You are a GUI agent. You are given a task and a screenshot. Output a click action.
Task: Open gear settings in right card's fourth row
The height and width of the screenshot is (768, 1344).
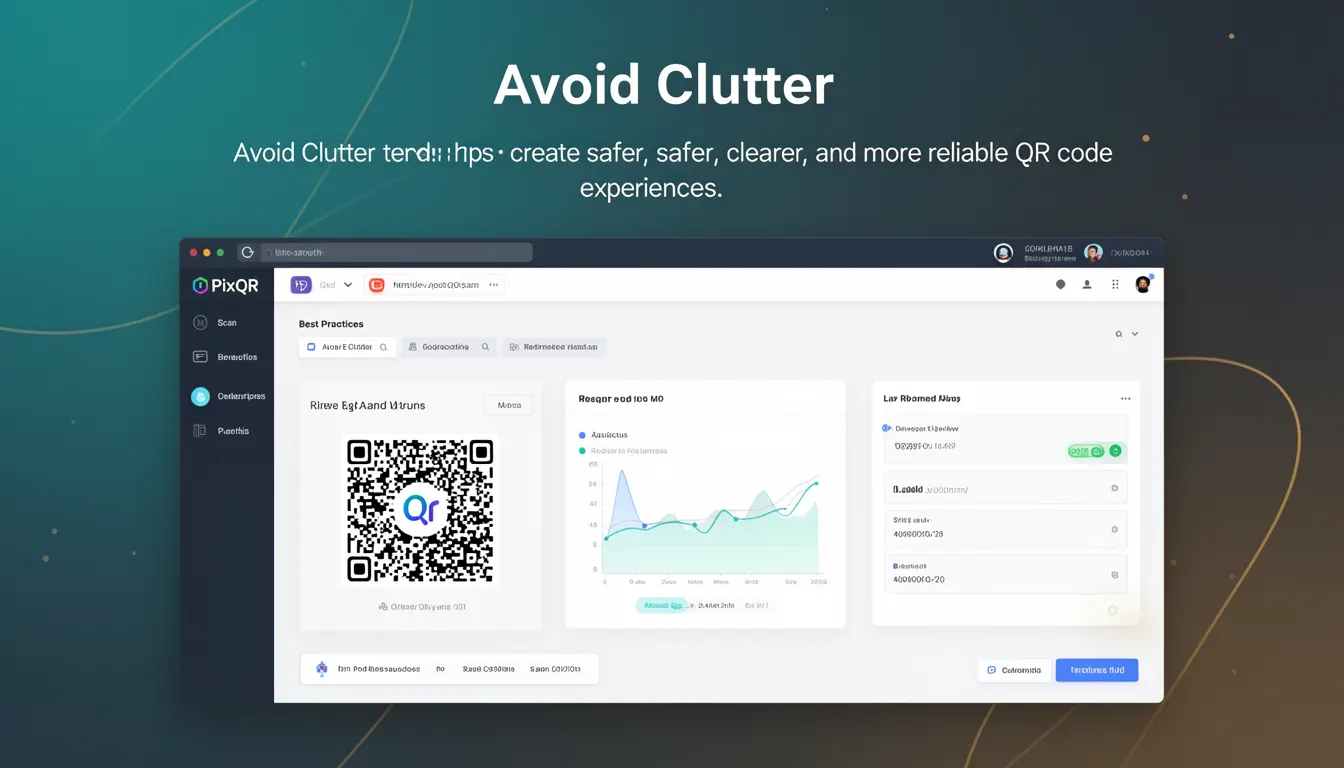tap(1114, 575)
